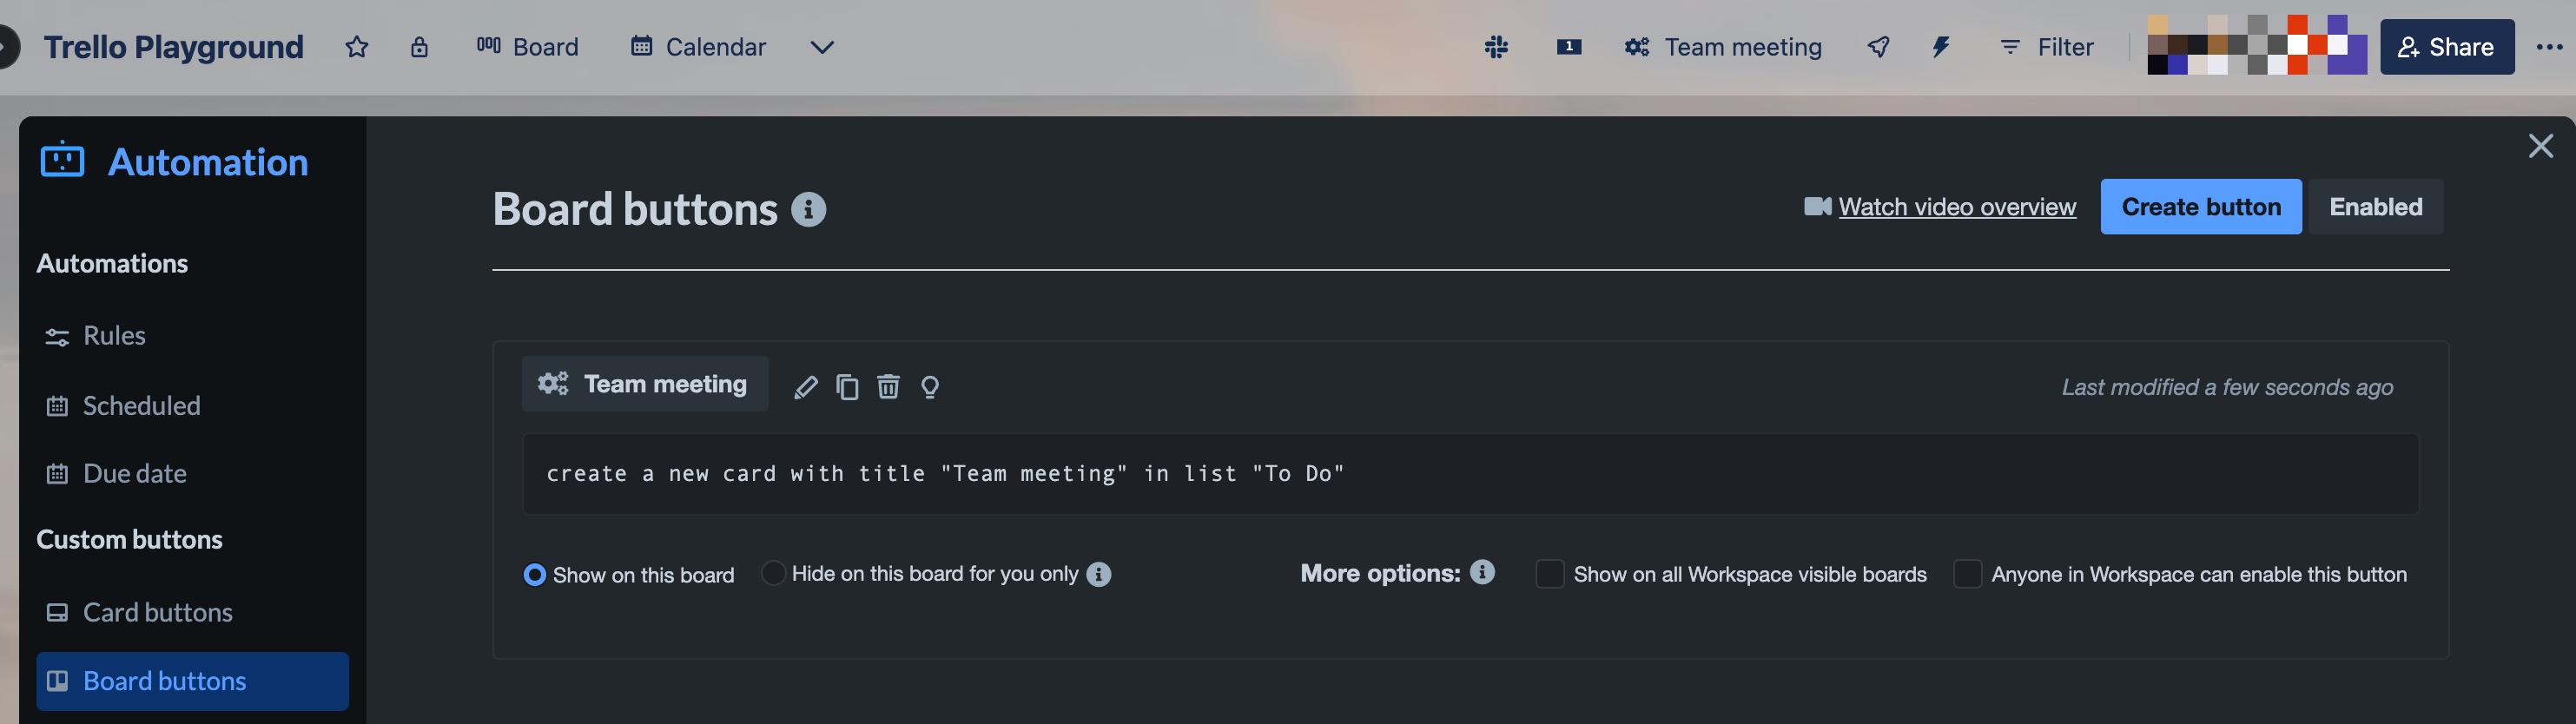The width and height of the screenshot is (2576, 724).
Task: Star the Trello Playground board
Action: (x=356, y=46)
